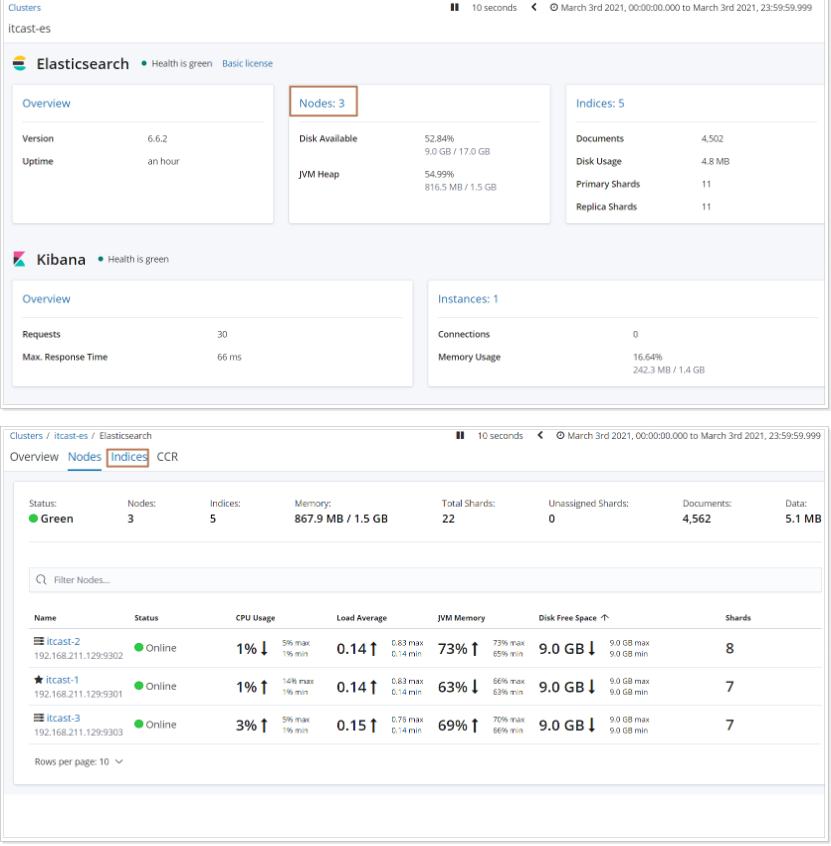Sort by the Load Average column header
The height and width of the screenshot is (846, 831).
click(362, 617)
